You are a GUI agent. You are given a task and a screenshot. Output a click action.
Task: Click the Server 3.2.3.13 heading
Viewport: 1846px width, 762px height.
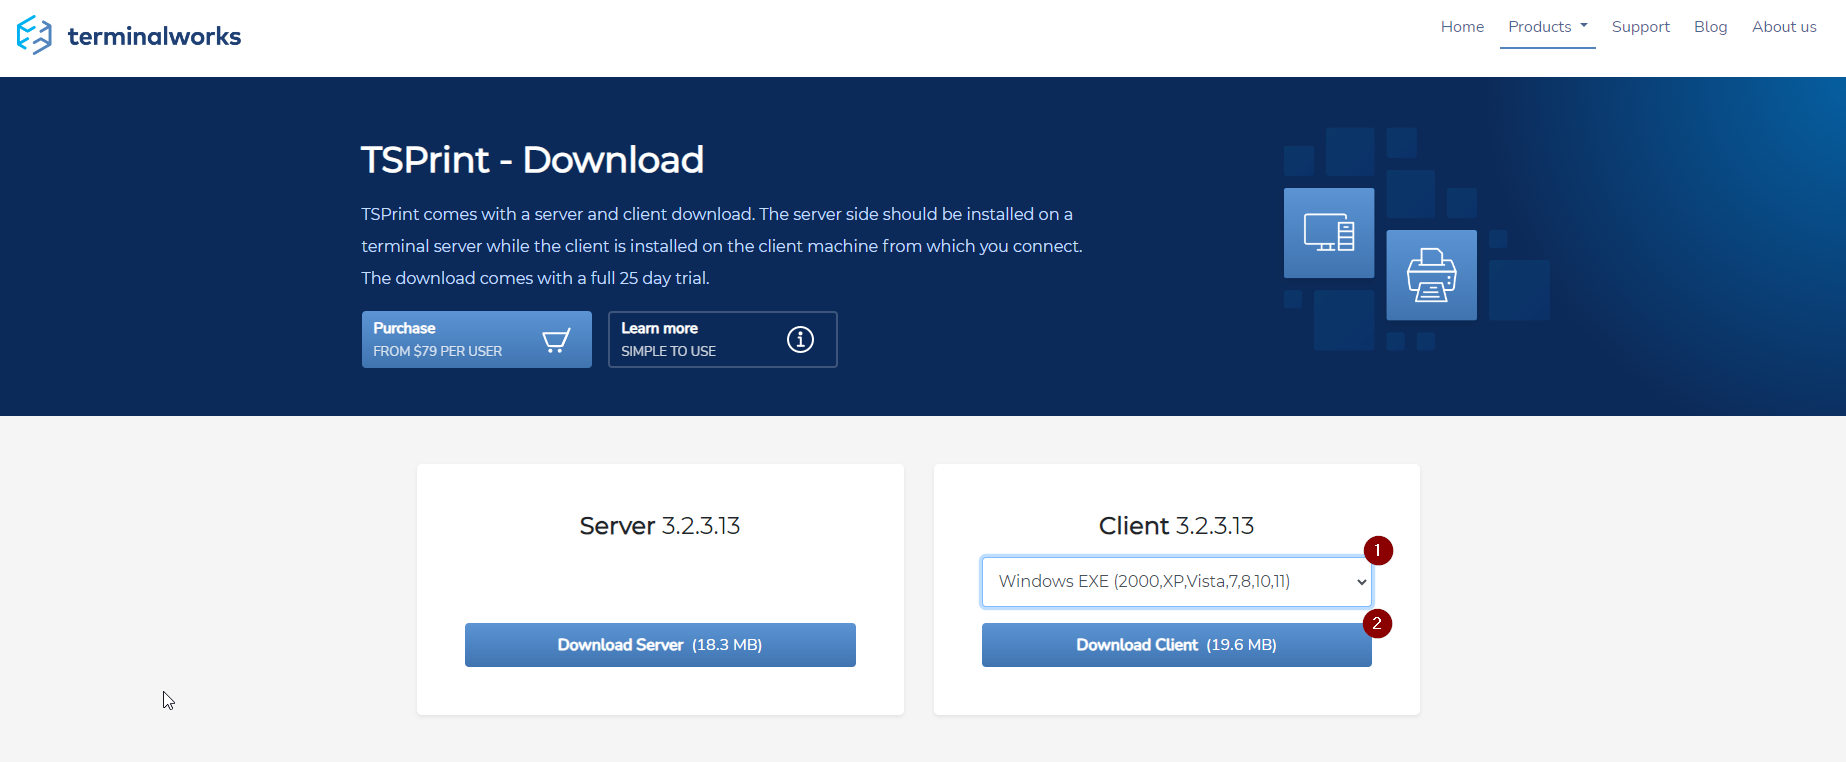(x=660, y=526)
